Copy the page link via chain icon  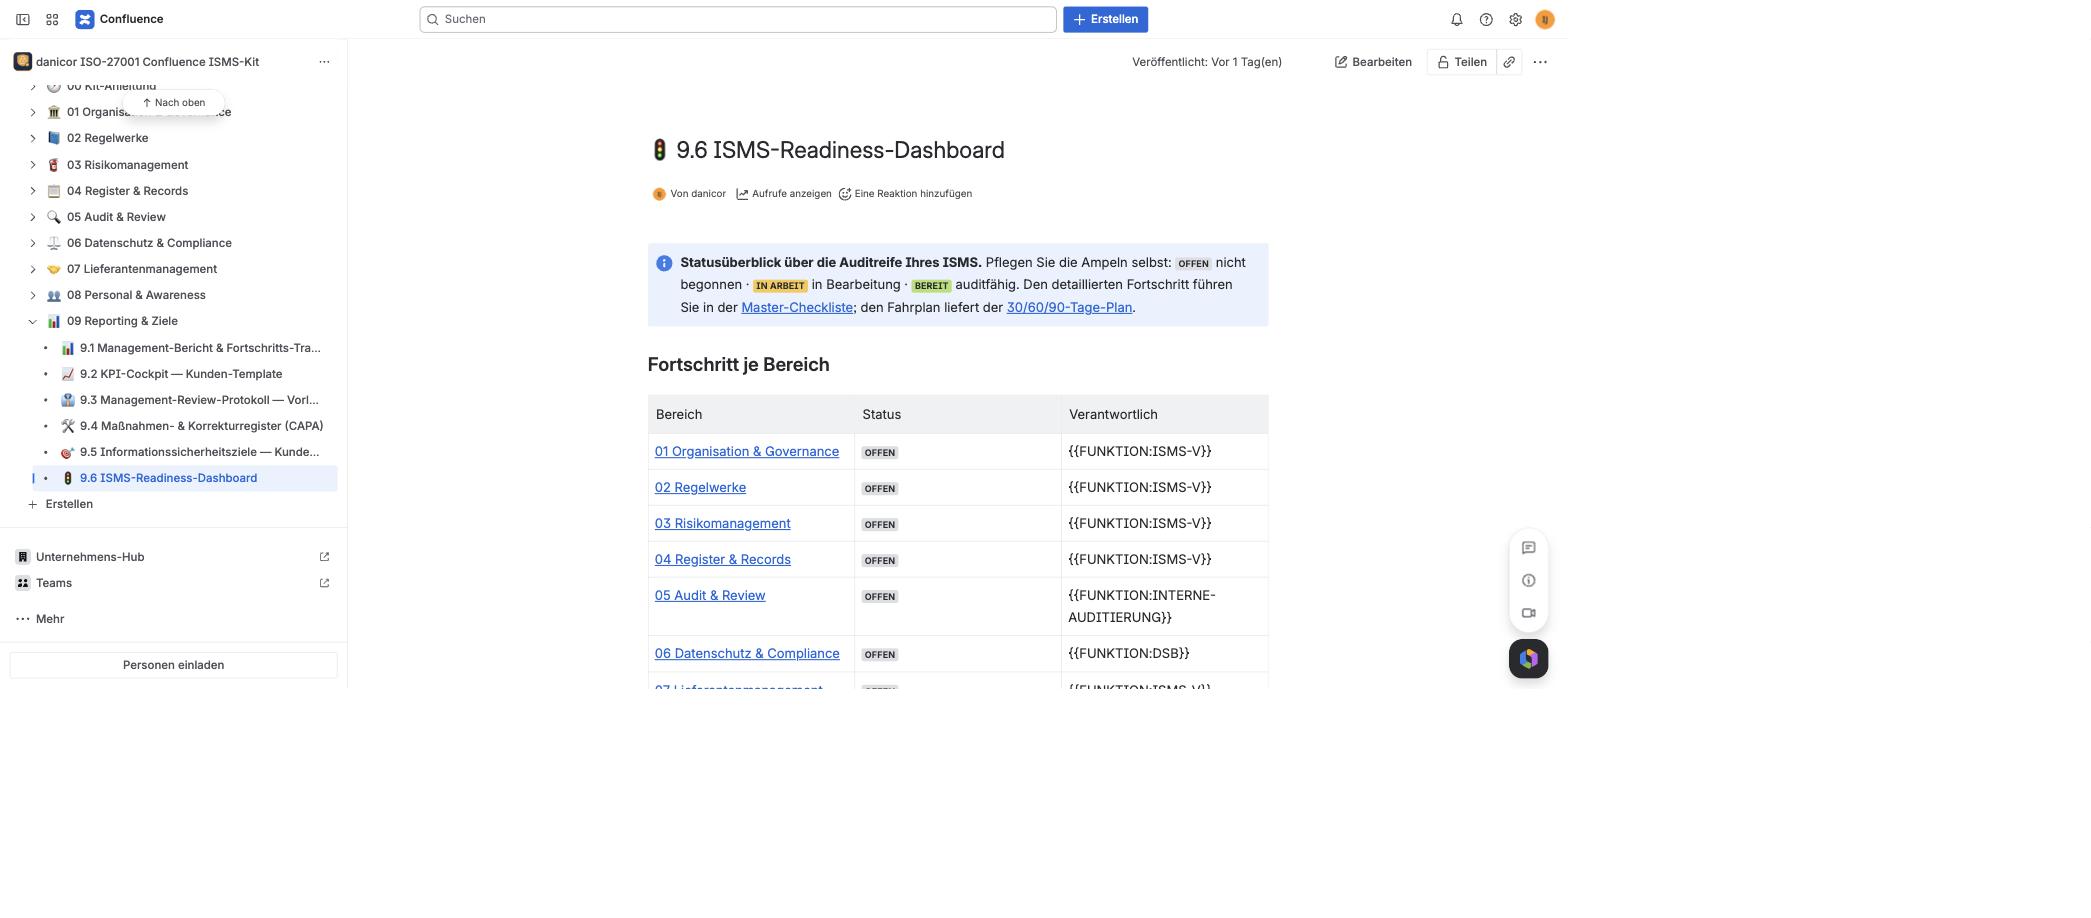(x=1509, y=62)
